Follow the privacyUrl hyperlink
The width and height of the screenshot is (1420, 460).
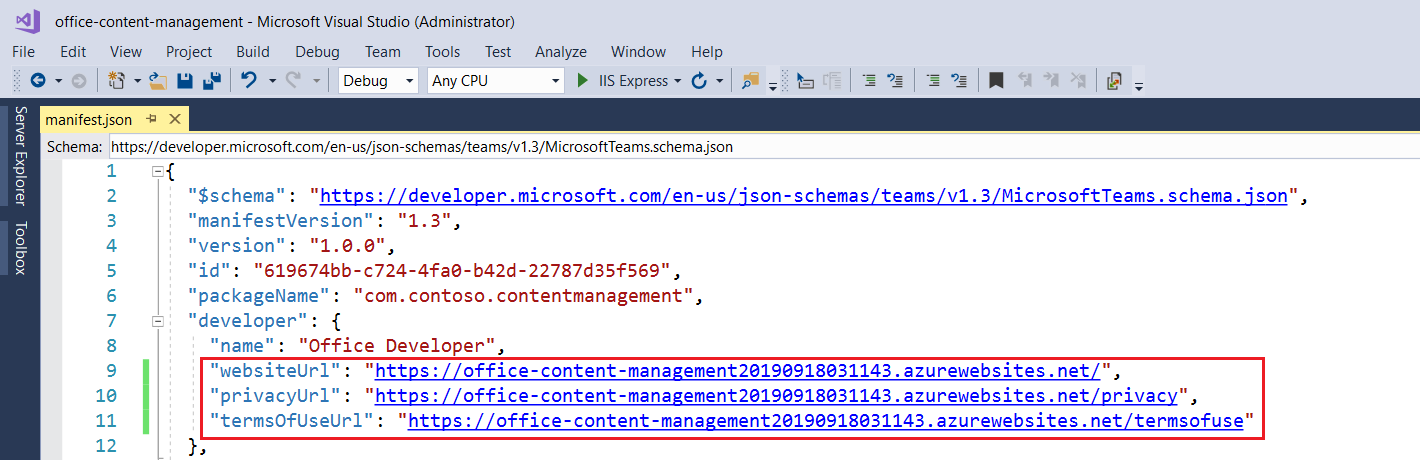pos(776,396)
